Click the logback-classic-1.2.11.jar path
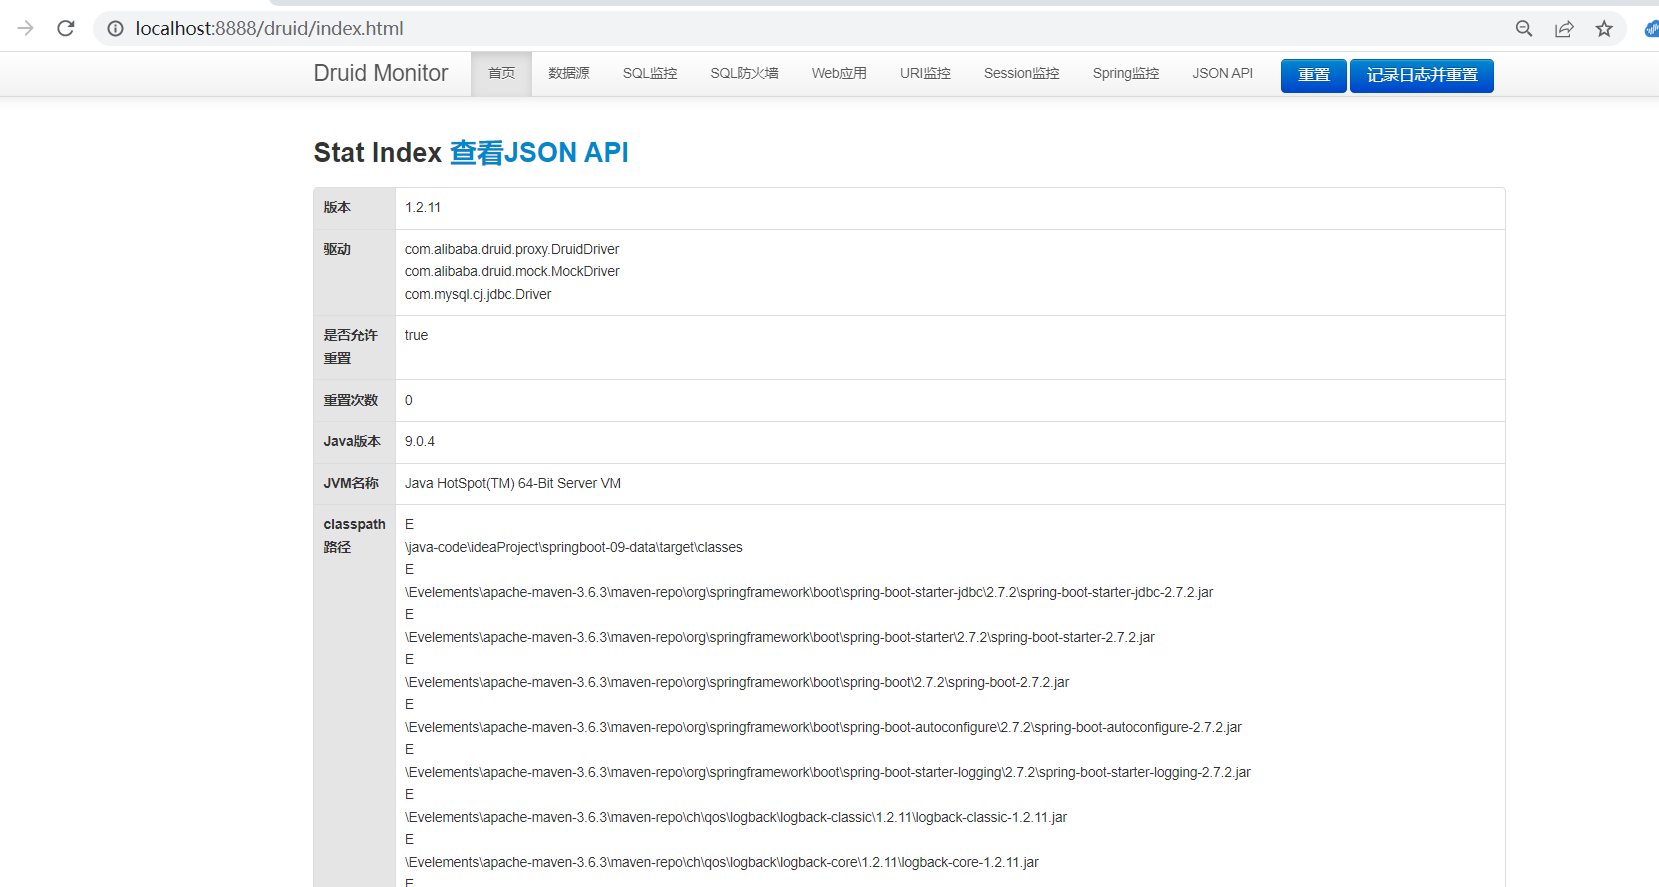Screen dimensions: 1659x887 pyautogui.click(x=736, y=817)
